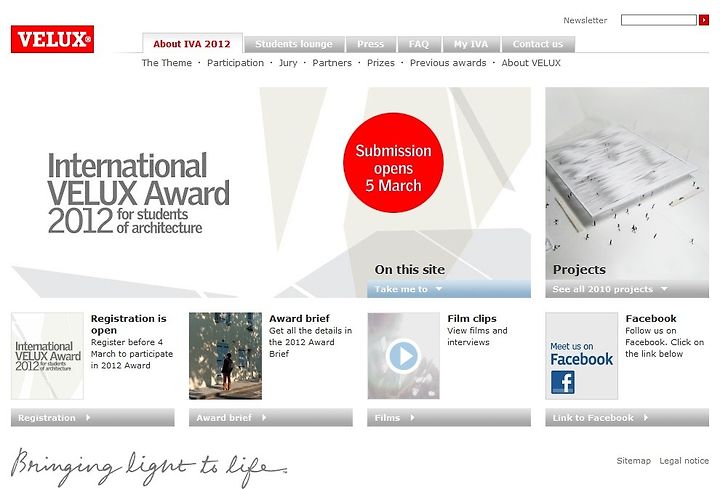Open The Theme submenu link

tap(167, 63)
